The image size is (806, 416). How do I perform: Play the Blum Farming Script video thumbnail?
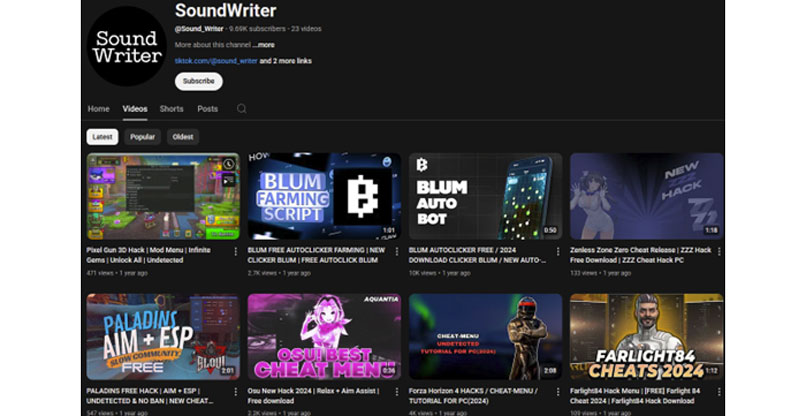pyautogui.click(x=324, y=196)
